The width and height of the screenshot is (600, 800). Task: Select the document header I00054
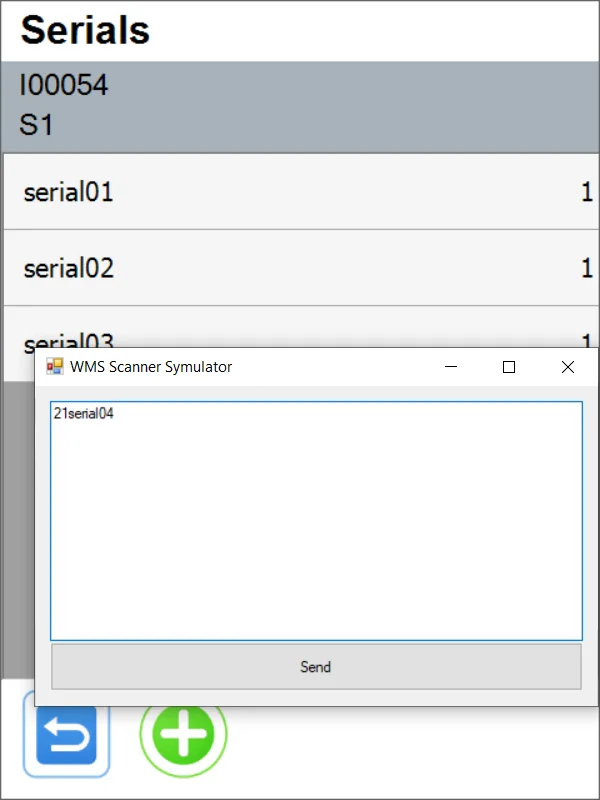tap(65, 85)
